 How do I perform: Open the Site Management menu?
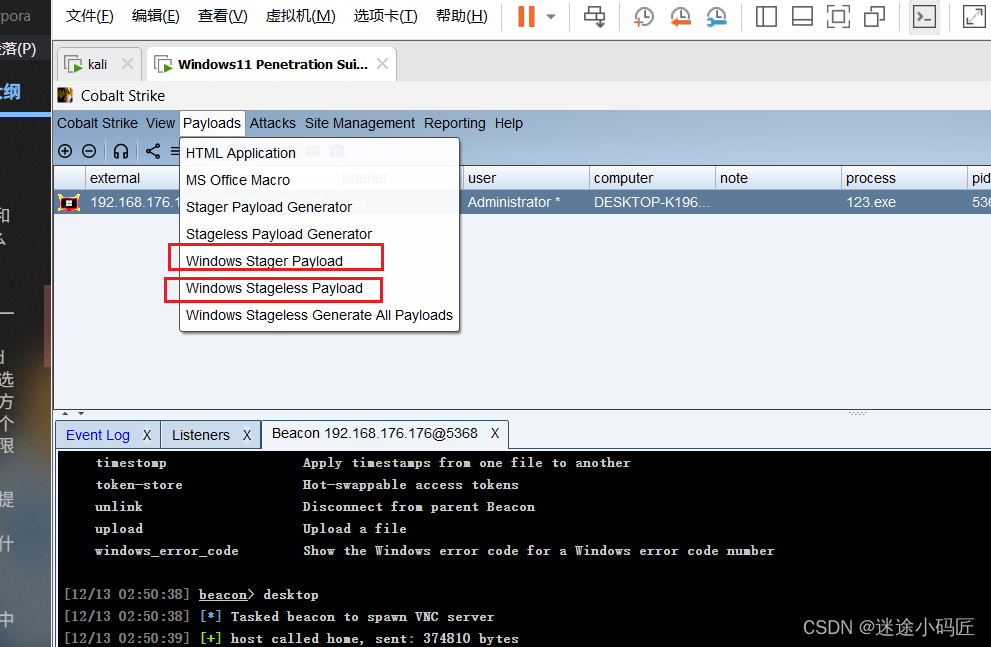click(x=360, y=123)
